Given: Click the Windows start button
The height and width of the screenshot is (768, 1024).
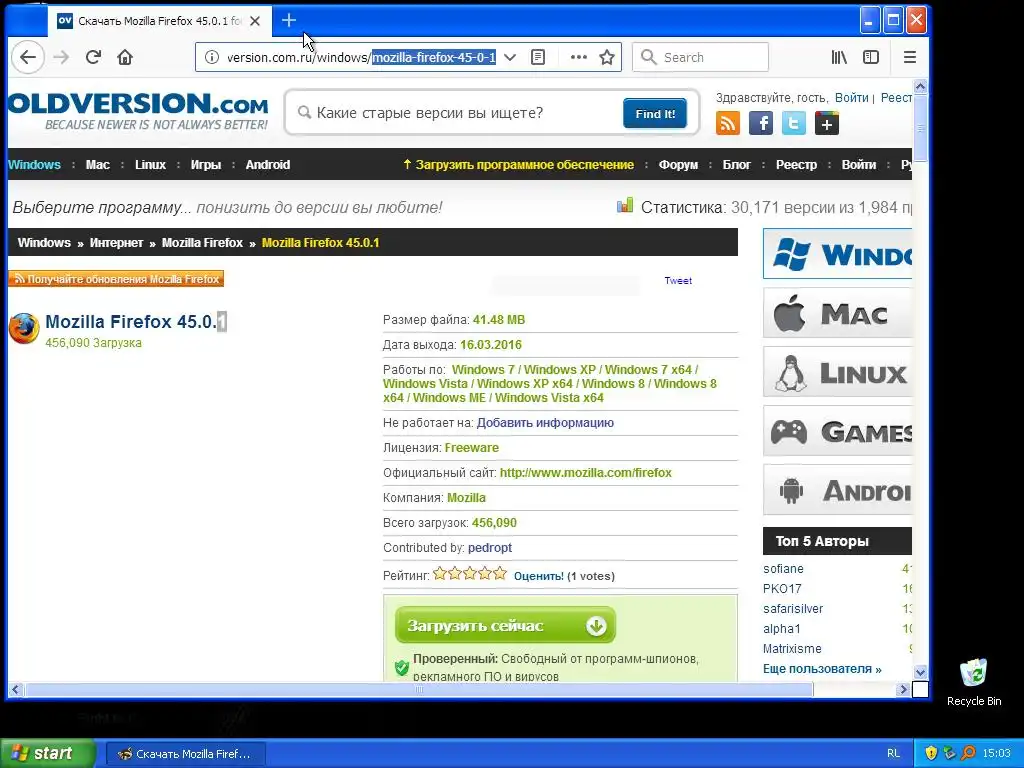Looking at the screenshot, I should tap(47, 753).
